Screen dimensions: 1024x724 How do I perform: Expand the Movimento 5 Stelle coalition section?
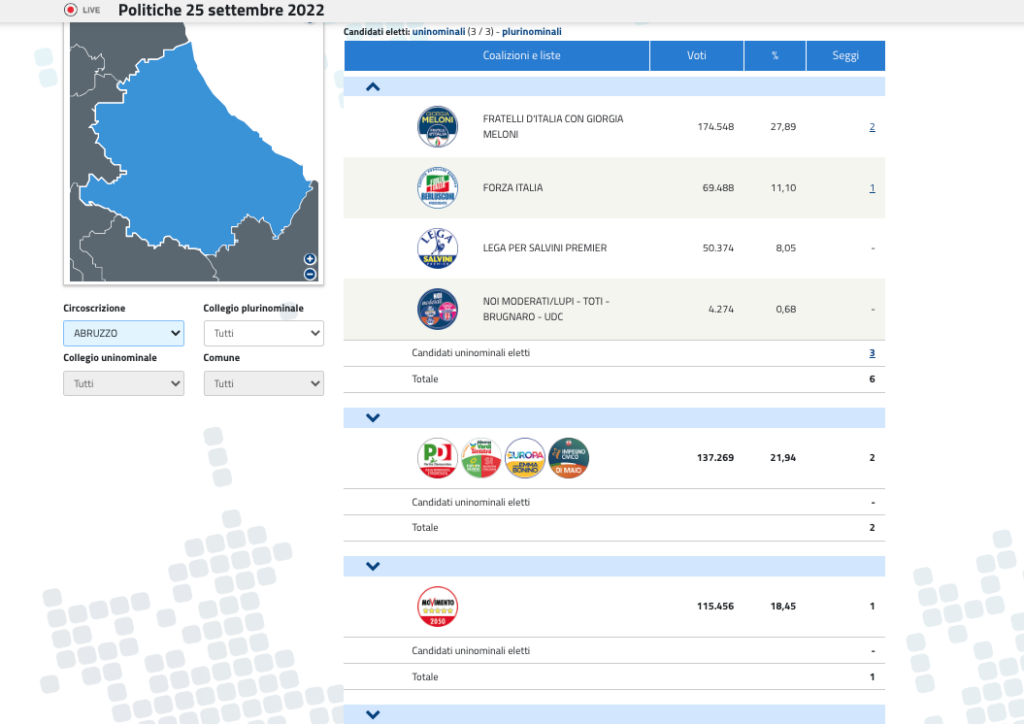[373, 566]
